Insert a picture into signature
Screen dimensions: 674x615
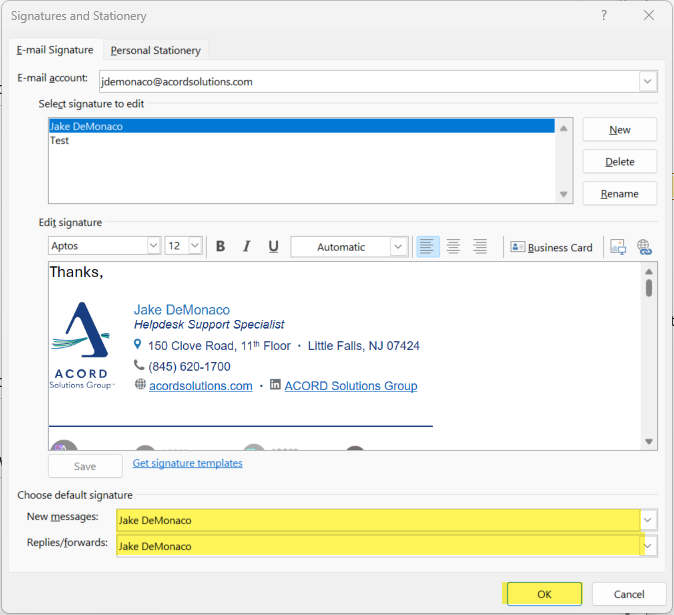pyautogui.click(x=618, y=247)
